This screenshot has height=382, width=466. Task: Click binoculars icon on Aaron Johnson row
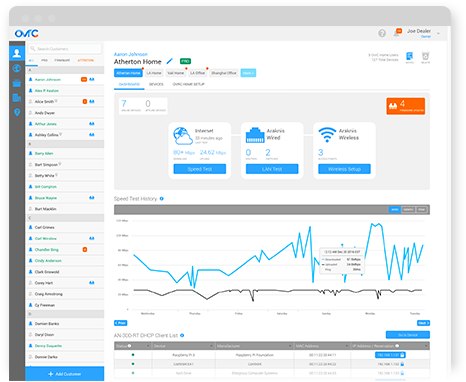[x=92, y=79]
